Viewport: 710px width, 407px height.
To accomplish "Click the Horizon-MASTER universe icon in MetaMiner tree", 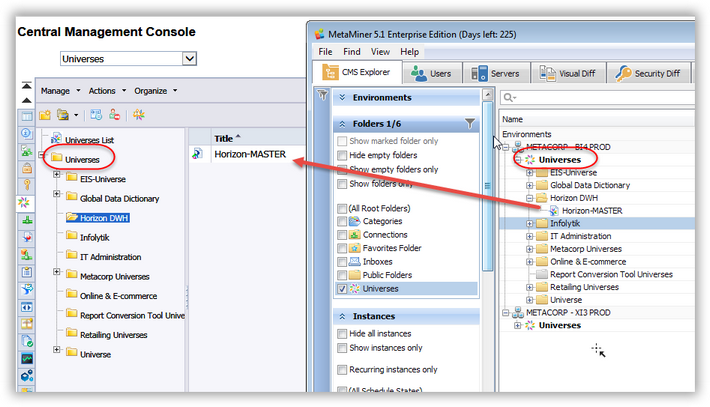I will pos(553,211).
